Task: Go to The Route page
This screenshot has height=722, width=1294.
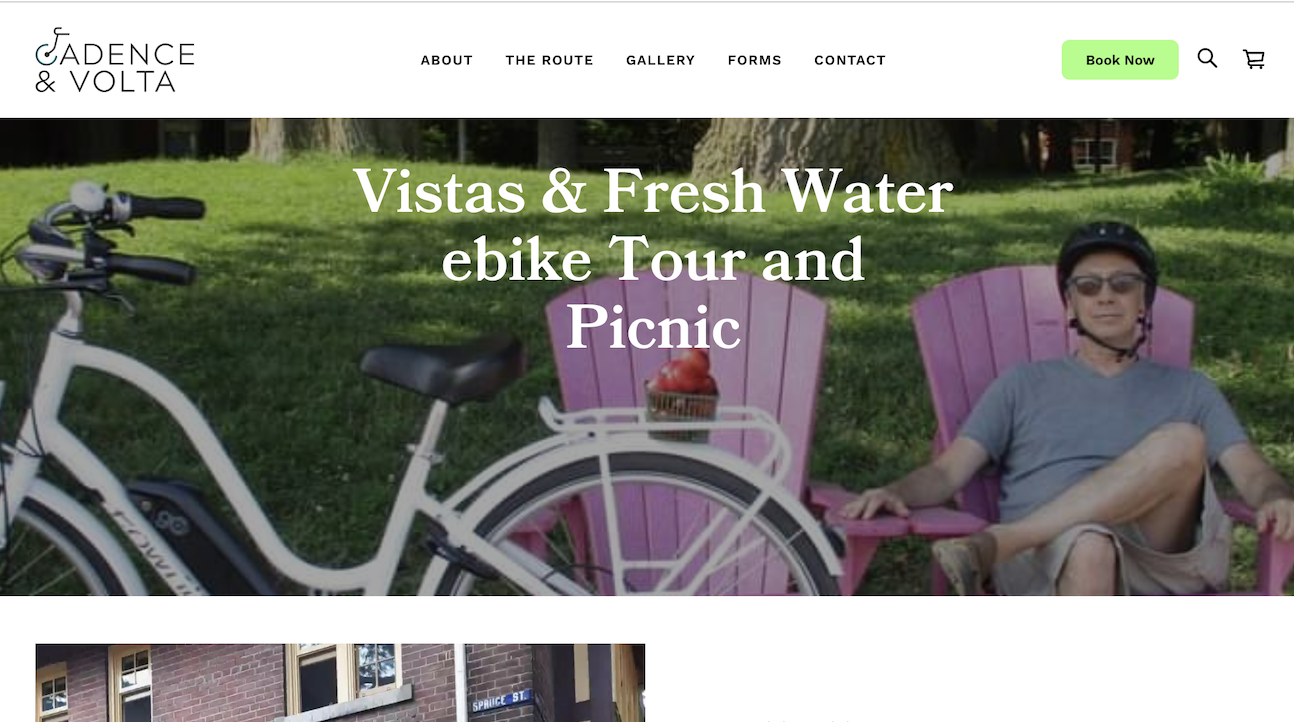Action: click(549, 60)
